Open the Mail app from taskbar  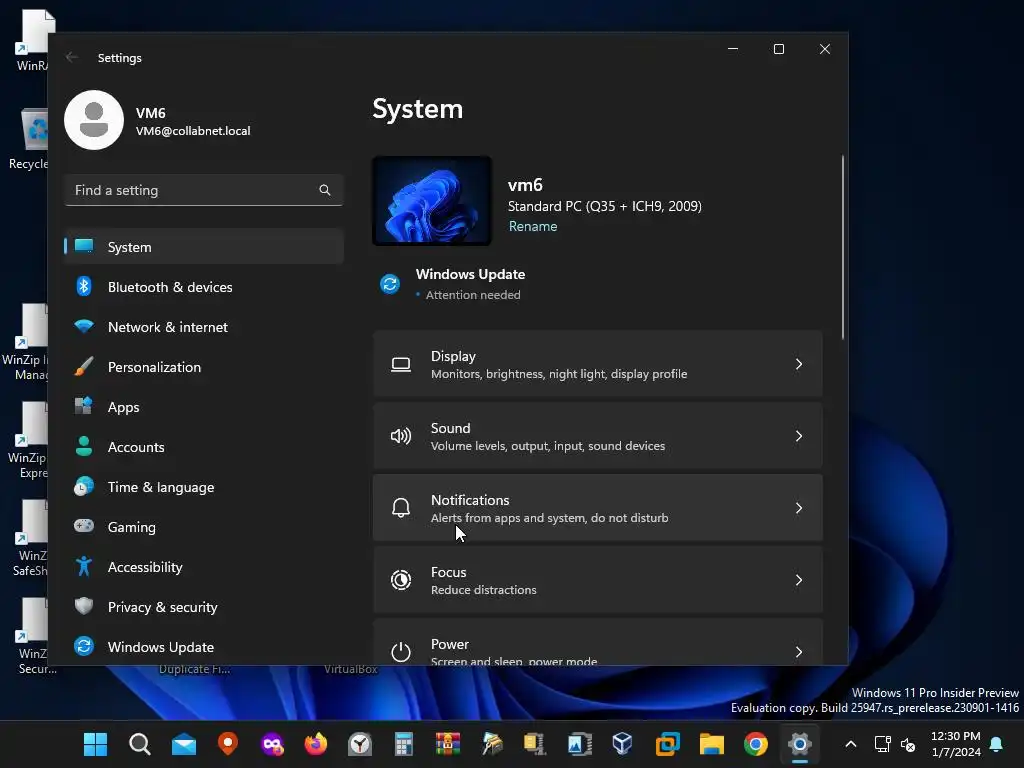[x=184, y=744]
